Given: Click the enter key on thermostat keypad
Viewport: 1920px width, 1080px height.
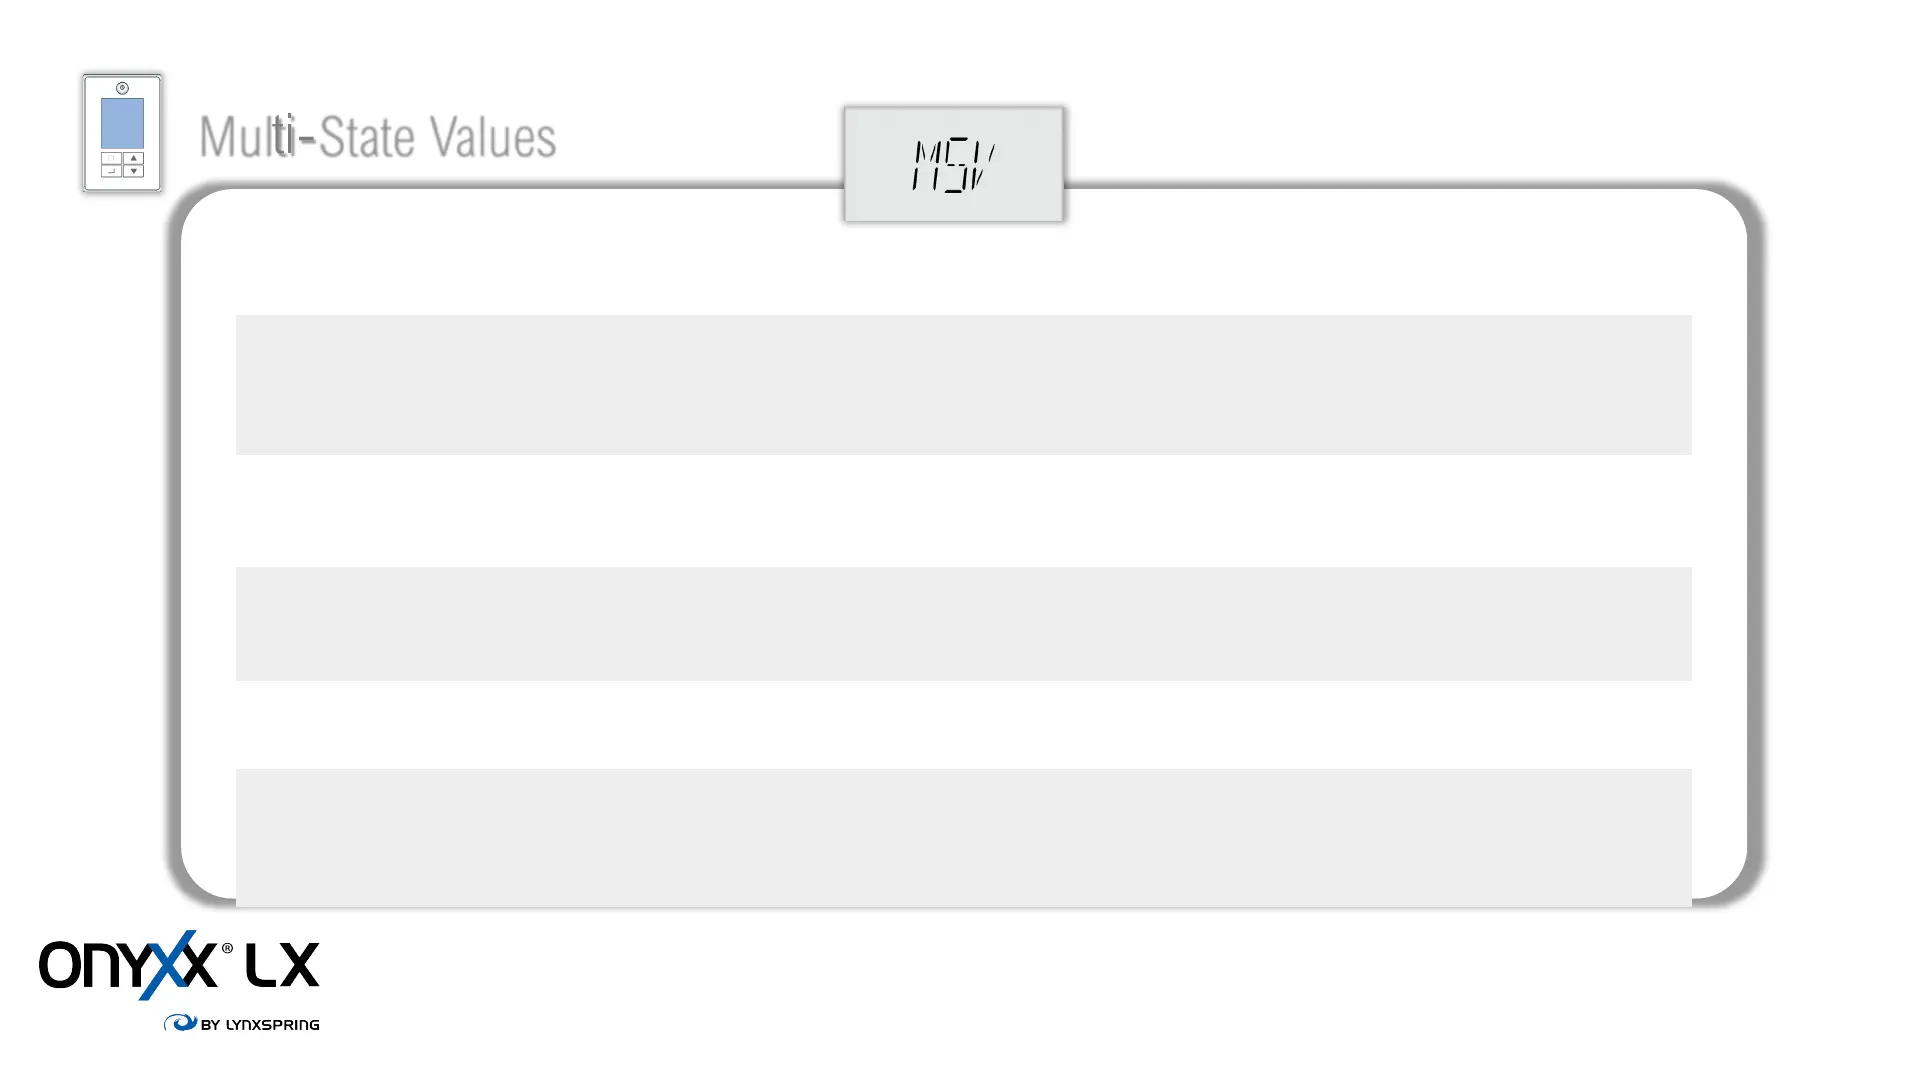Looking at the screenshot, I should 111,171.
